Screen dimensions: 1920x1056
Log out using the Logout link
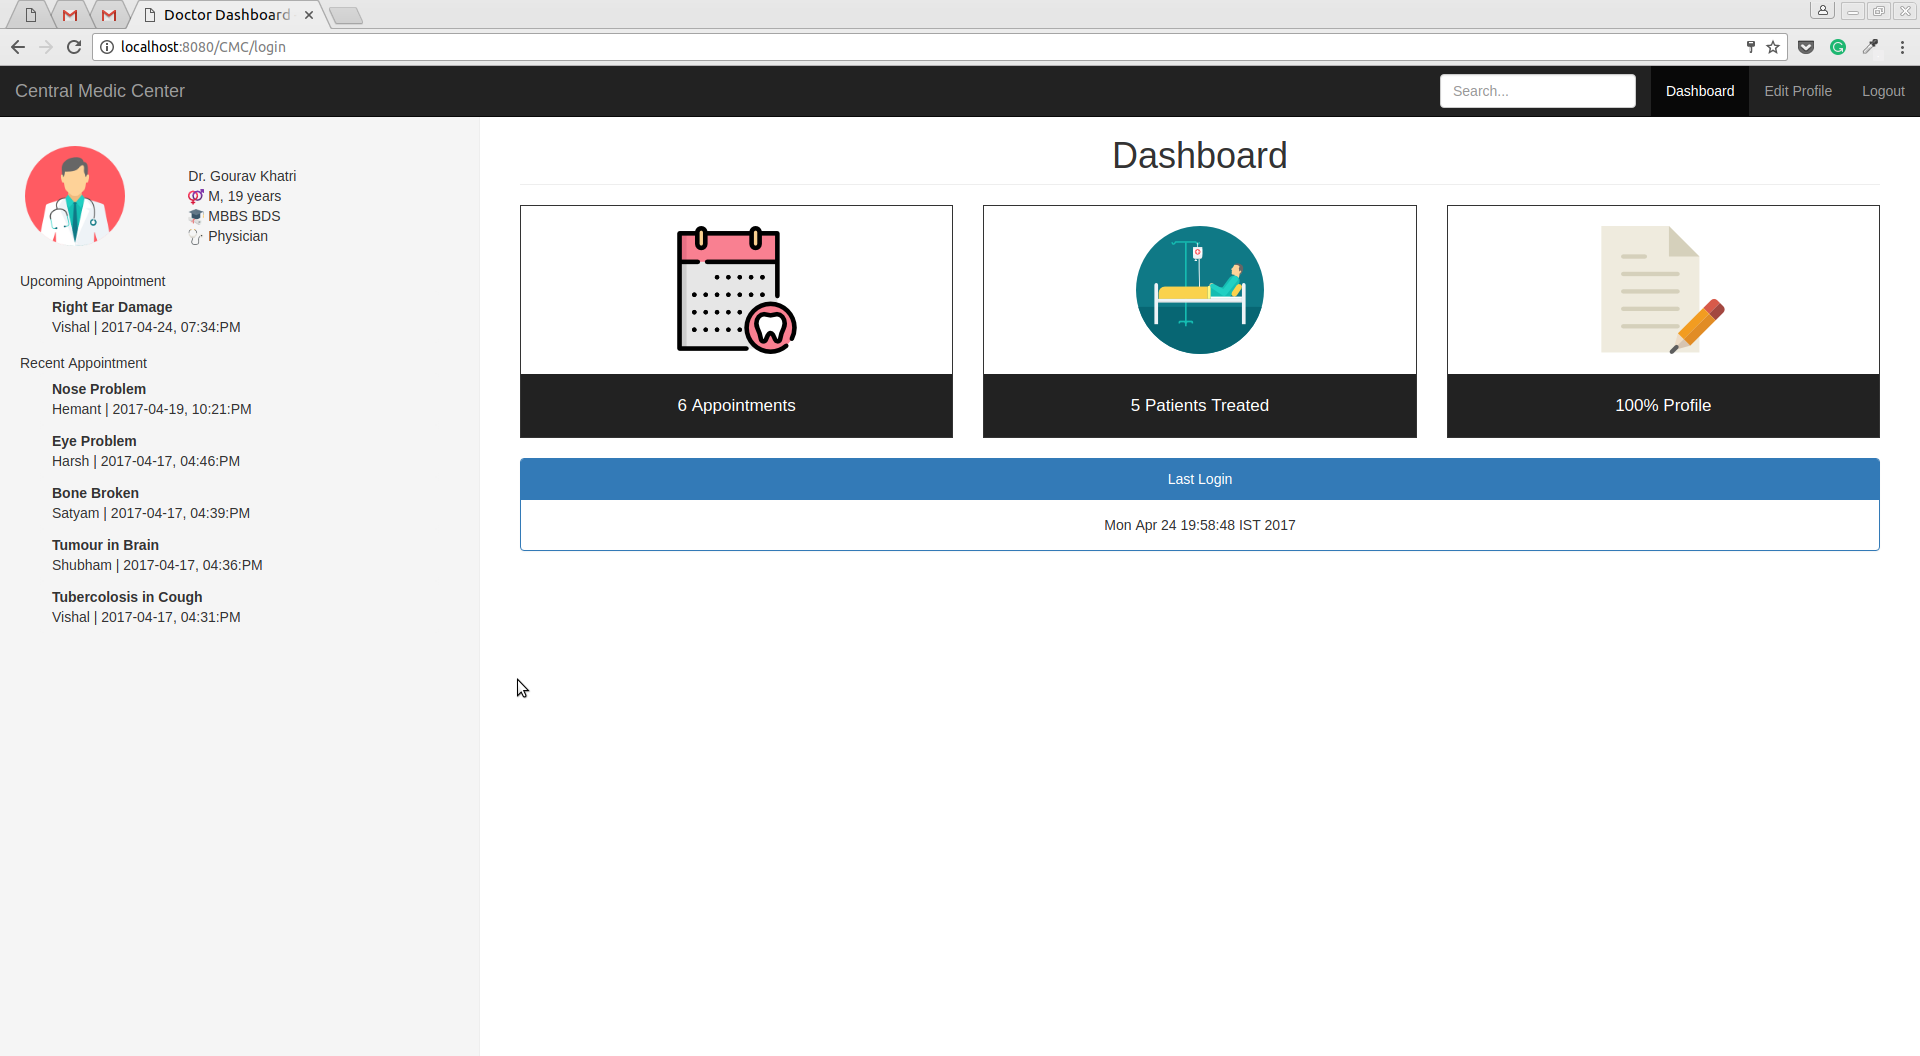pyautogui.click(x=1882, y=91)
